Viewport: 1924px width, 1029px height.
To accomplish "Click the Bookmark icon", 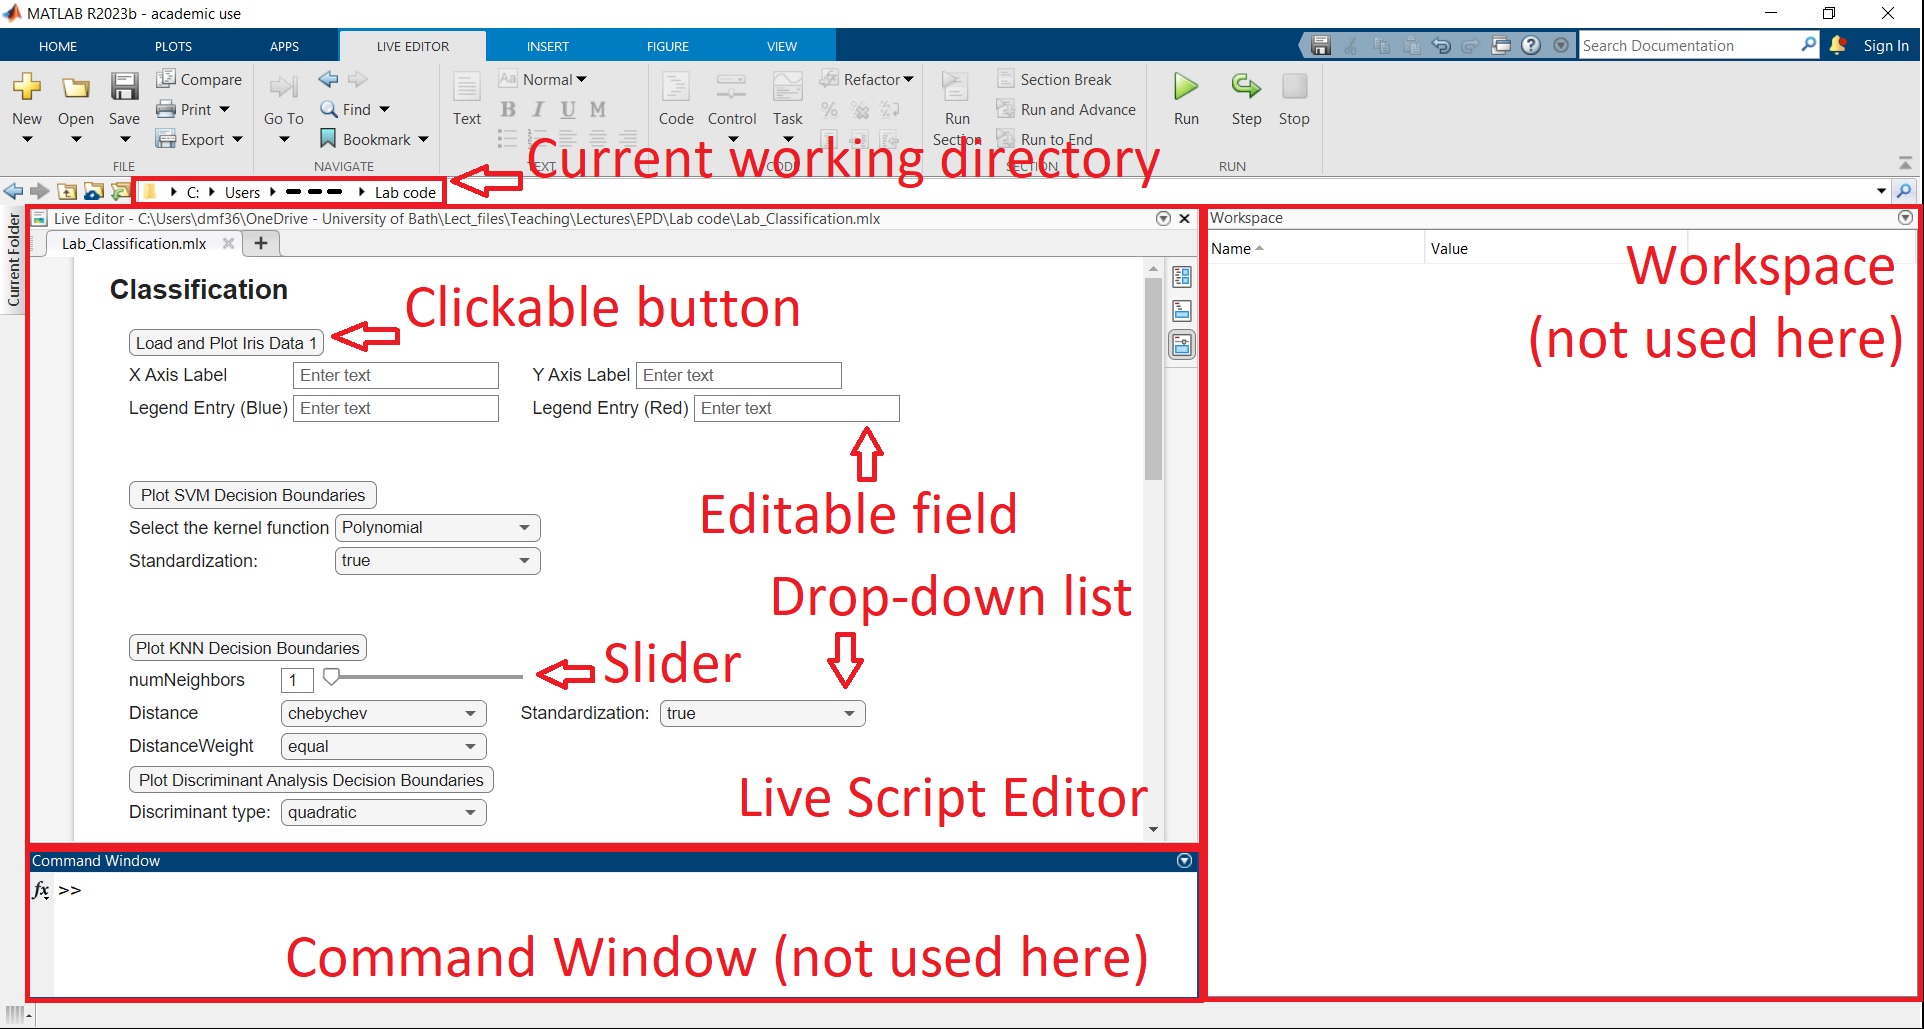I will [x=328, y=139].
